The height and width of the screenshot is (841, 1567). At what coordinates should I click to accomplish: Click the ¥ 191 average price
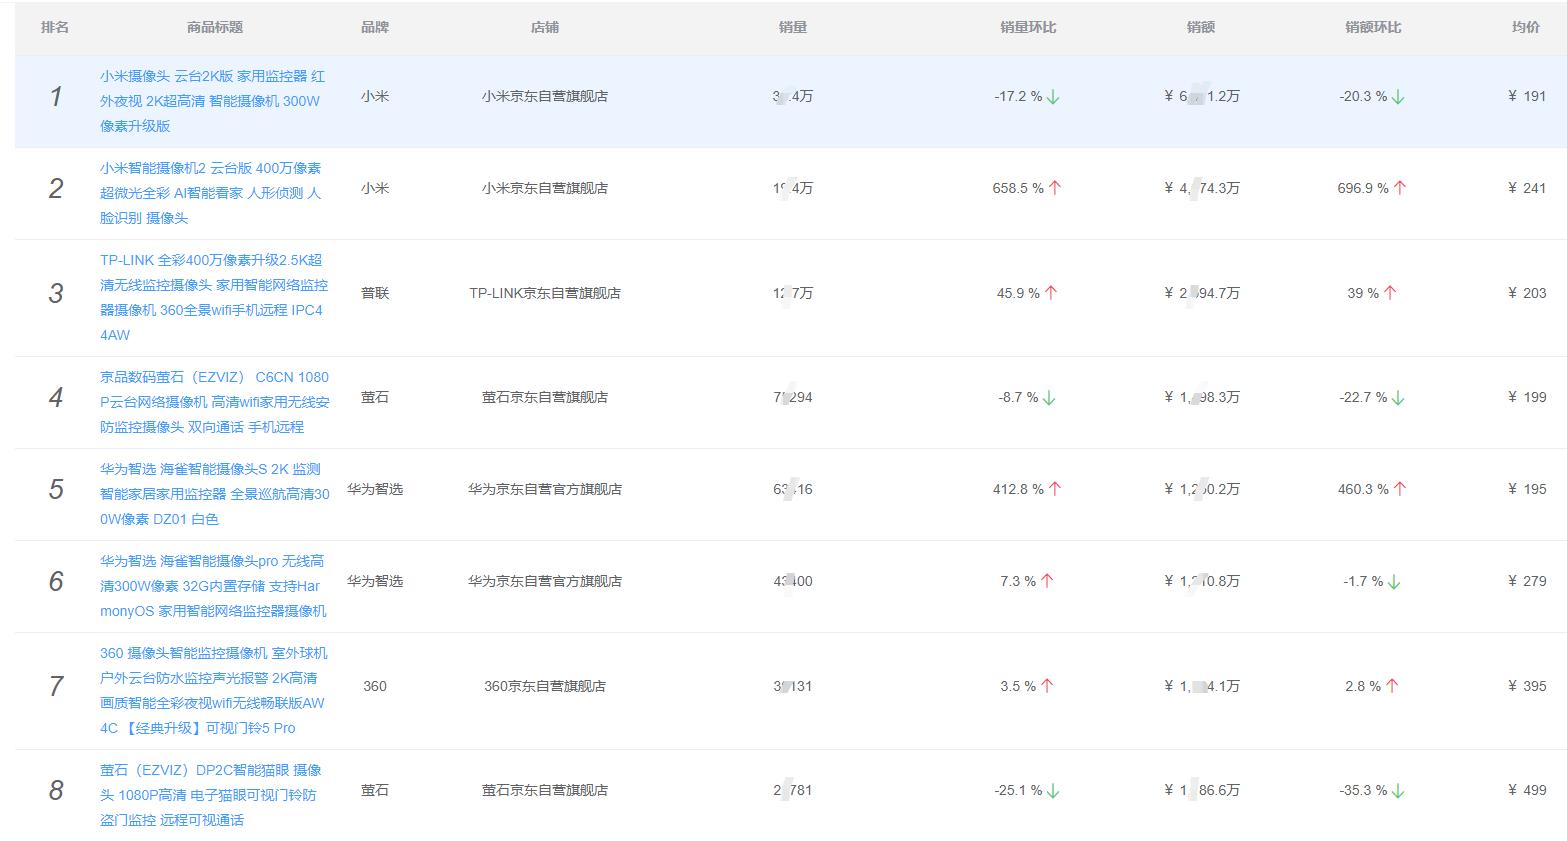pos(1527,96)
